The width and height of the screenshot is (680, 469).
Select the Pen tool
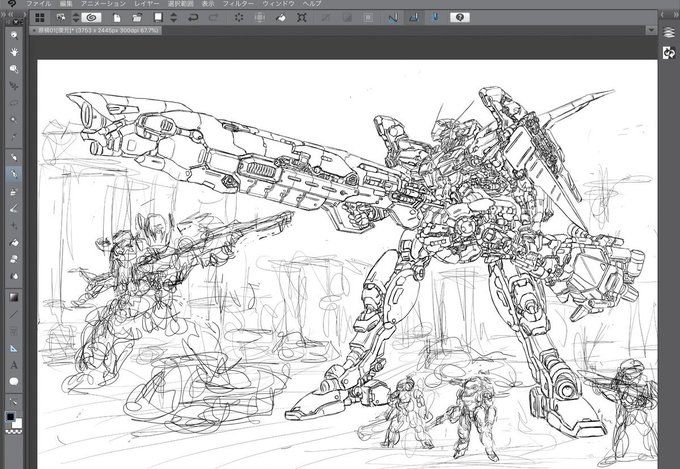(14, 157)
